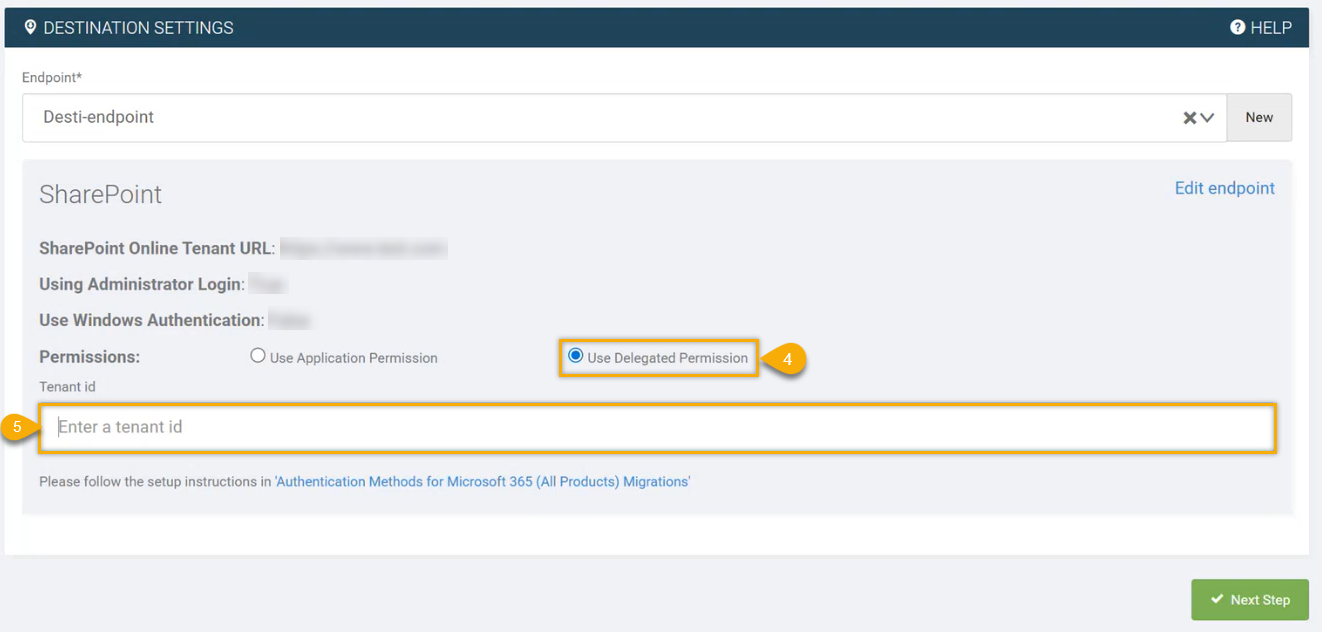Click the checkmark icon on Next Step
Screen dimensions: 1322x632
[x=1217, y=599]
